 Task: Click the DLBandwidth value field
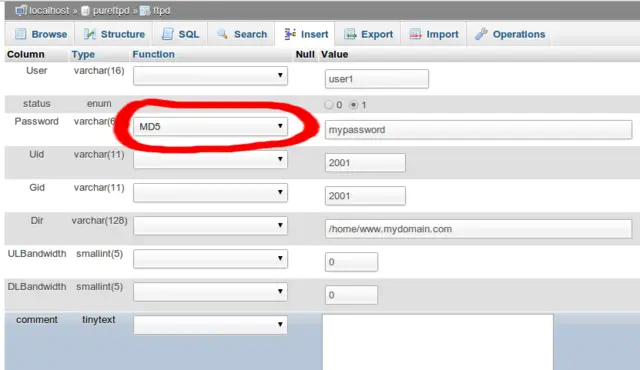click(351, 295)
